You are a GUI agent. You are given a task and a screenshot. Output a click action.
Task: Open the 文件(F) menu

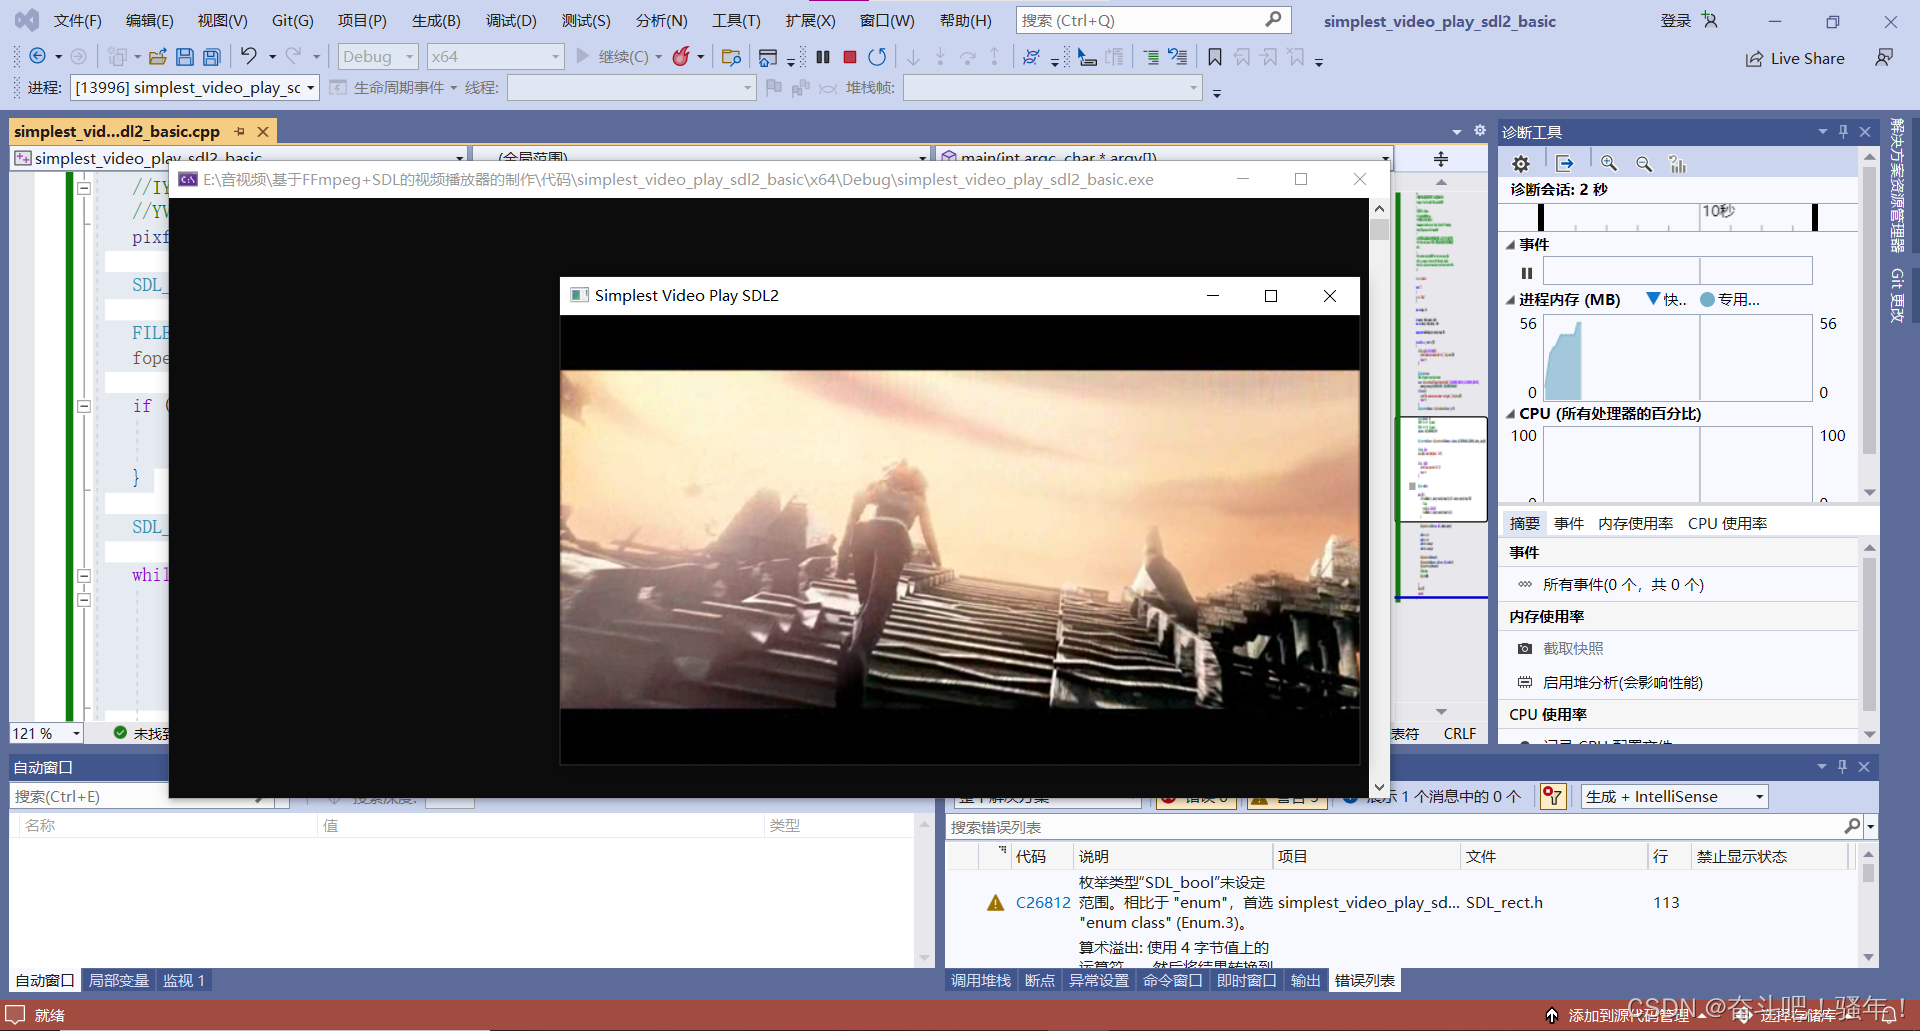tap(77, 20)
